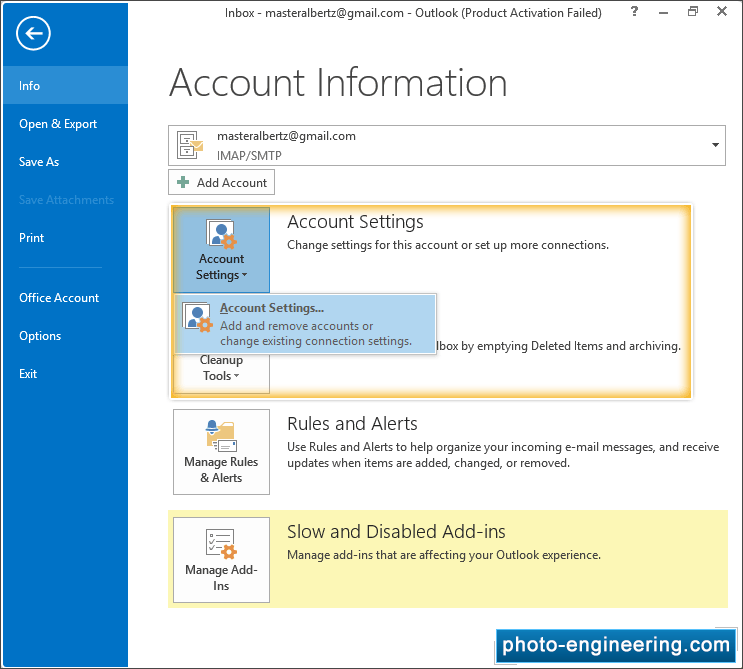Click the back arrow circle button
The image size is (743, 669).
(33, 33)
